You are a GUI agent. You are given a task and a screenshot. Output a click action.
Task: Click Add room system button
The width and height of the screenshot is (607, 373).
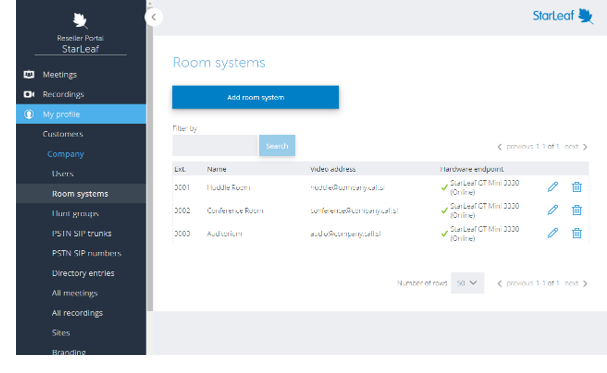pyautogui.click(x=255, y=97)
